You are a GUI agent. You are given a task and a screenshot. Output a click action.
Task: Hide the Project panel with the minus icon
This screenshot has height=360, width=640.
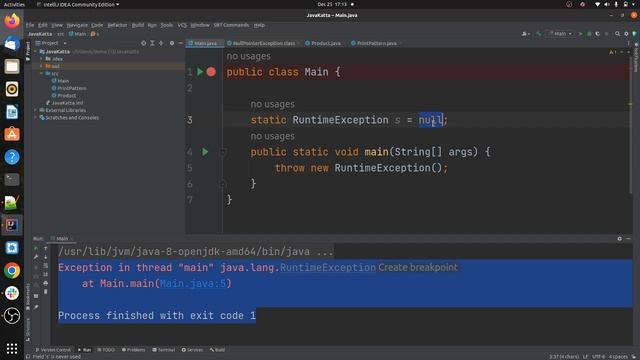[x=180, y=43]
